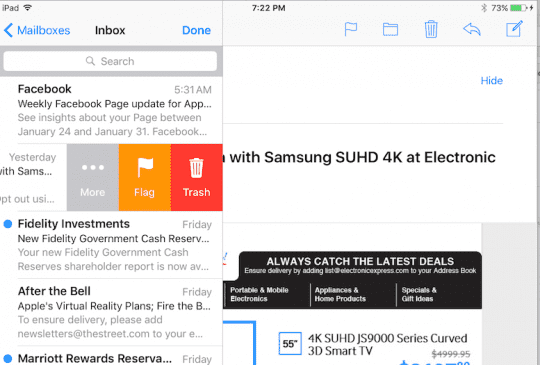Screen dimensions: 540x365
Task: Tap the orange Flag swipe action
Action: [145, 177]
